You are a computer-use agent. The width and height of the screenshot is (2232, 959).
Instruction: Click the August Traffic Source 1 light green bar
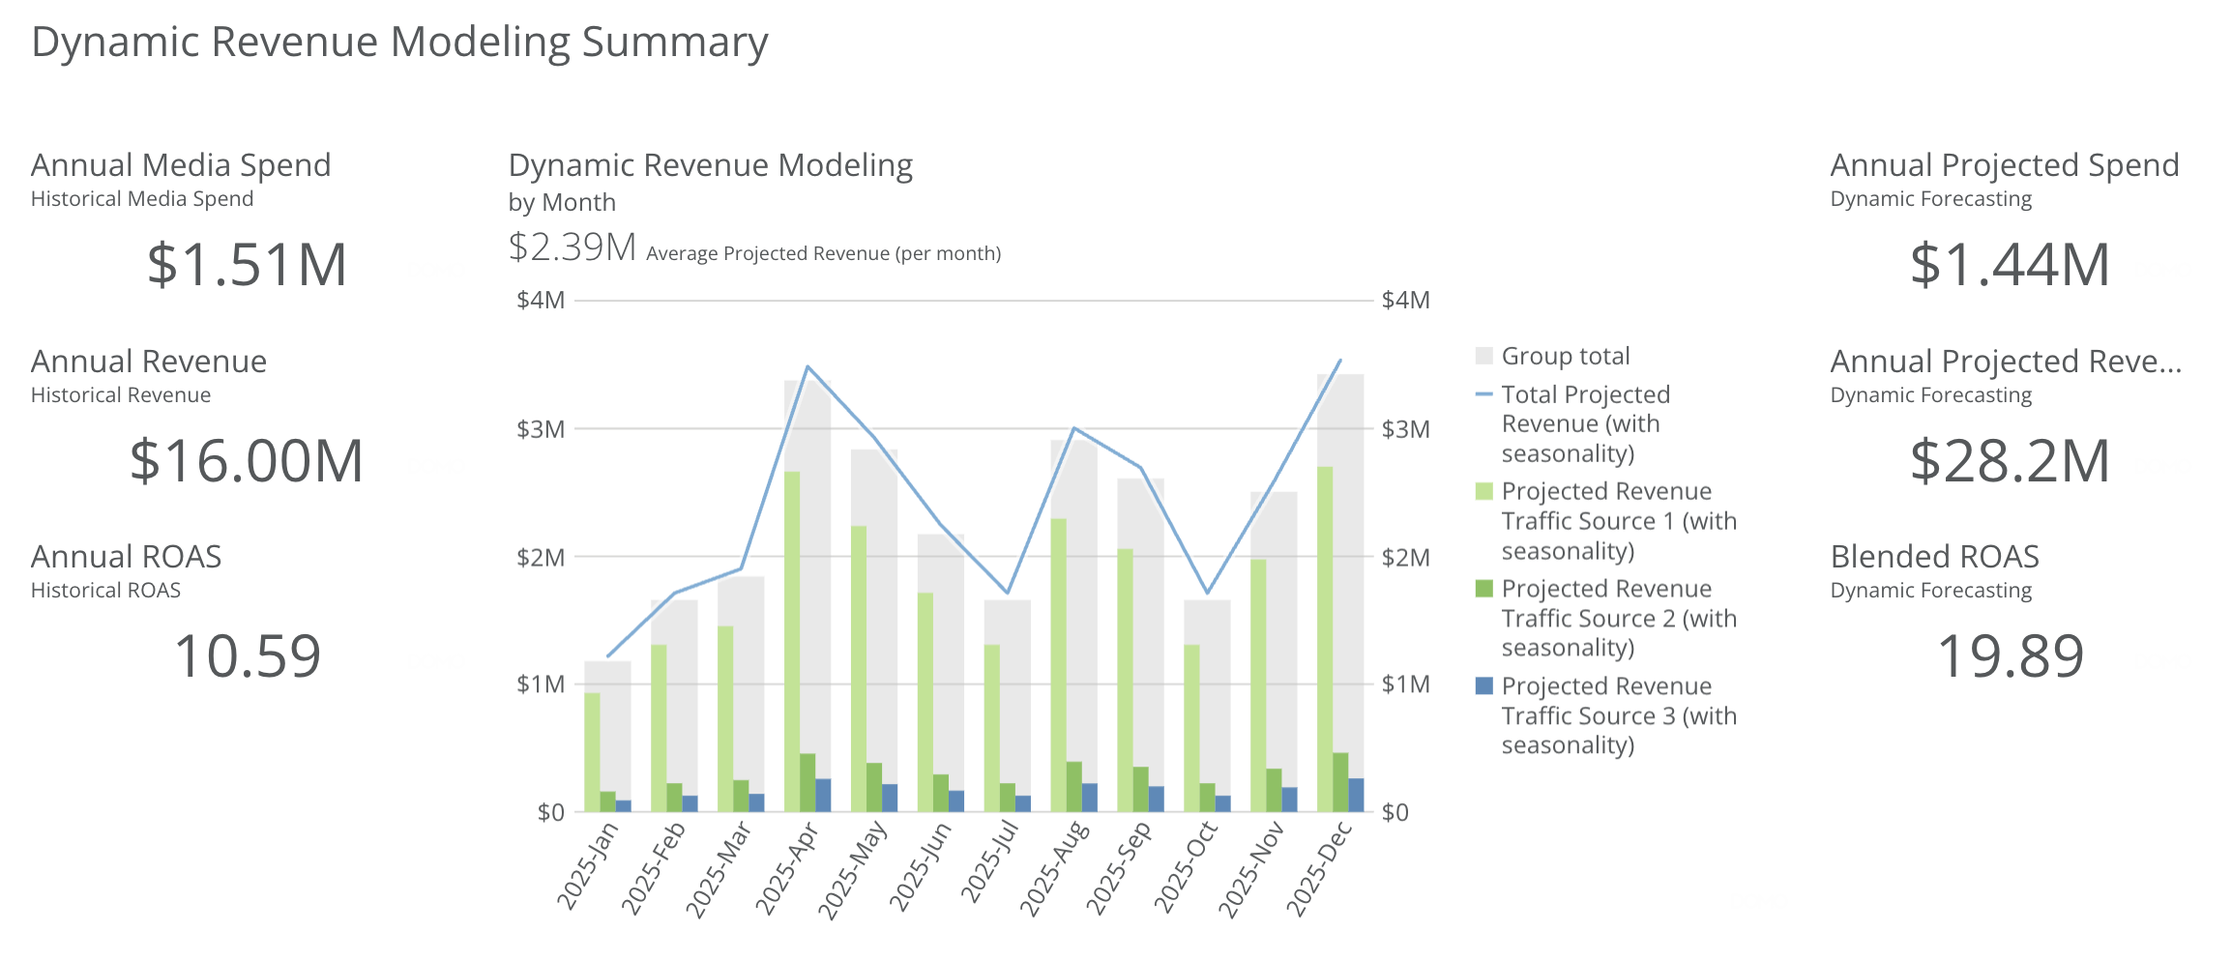click(1058, 665)
